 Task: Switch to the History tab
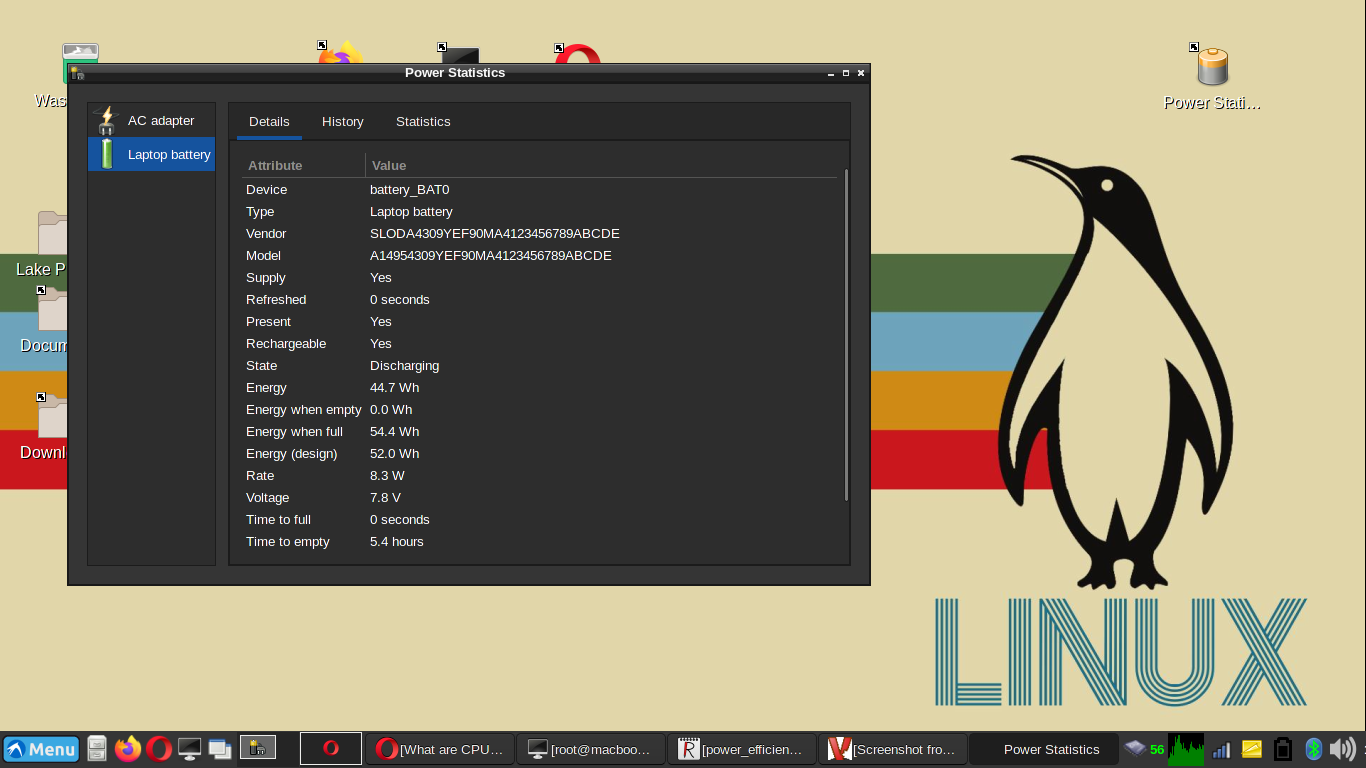click(x=342, y=121)
